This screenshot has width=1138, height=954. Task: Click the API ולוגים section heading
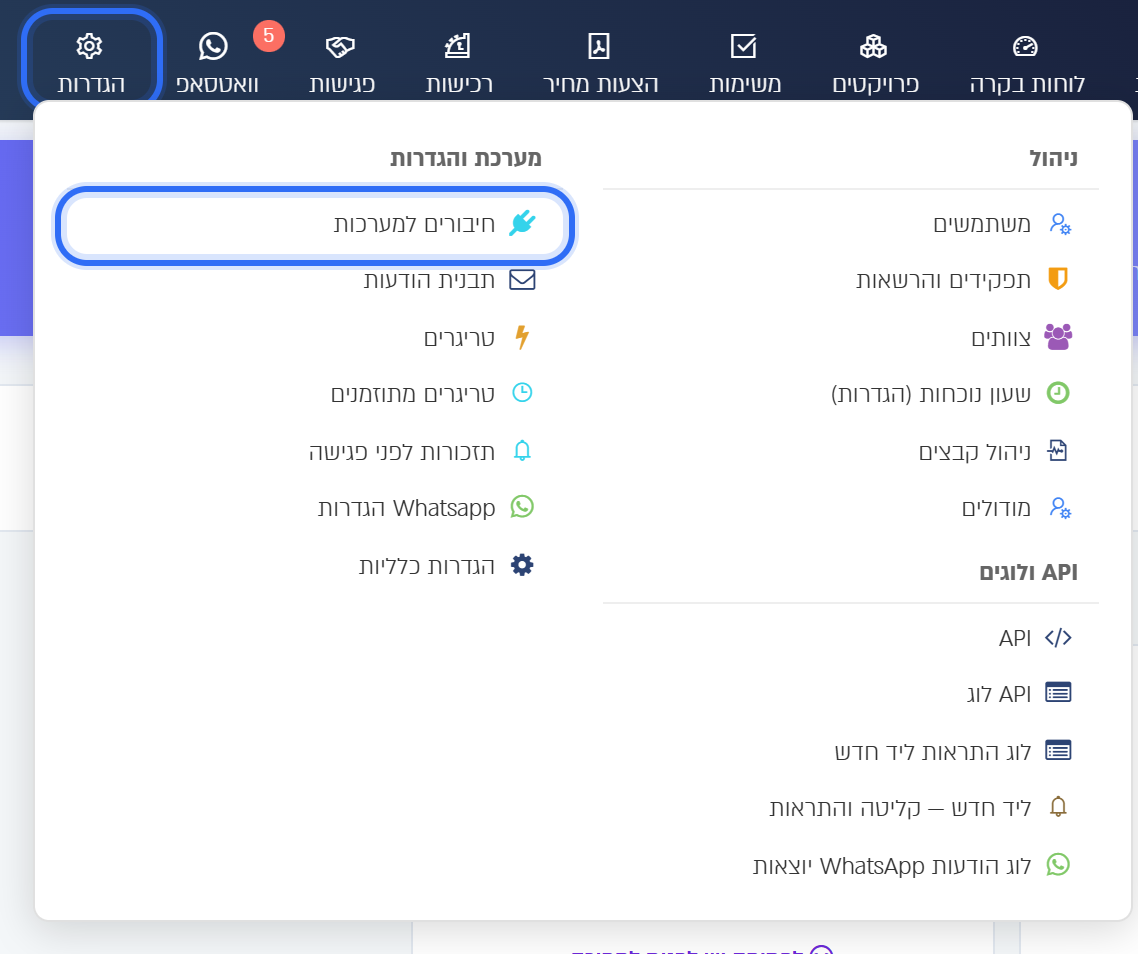click(x=1028, y=572)
